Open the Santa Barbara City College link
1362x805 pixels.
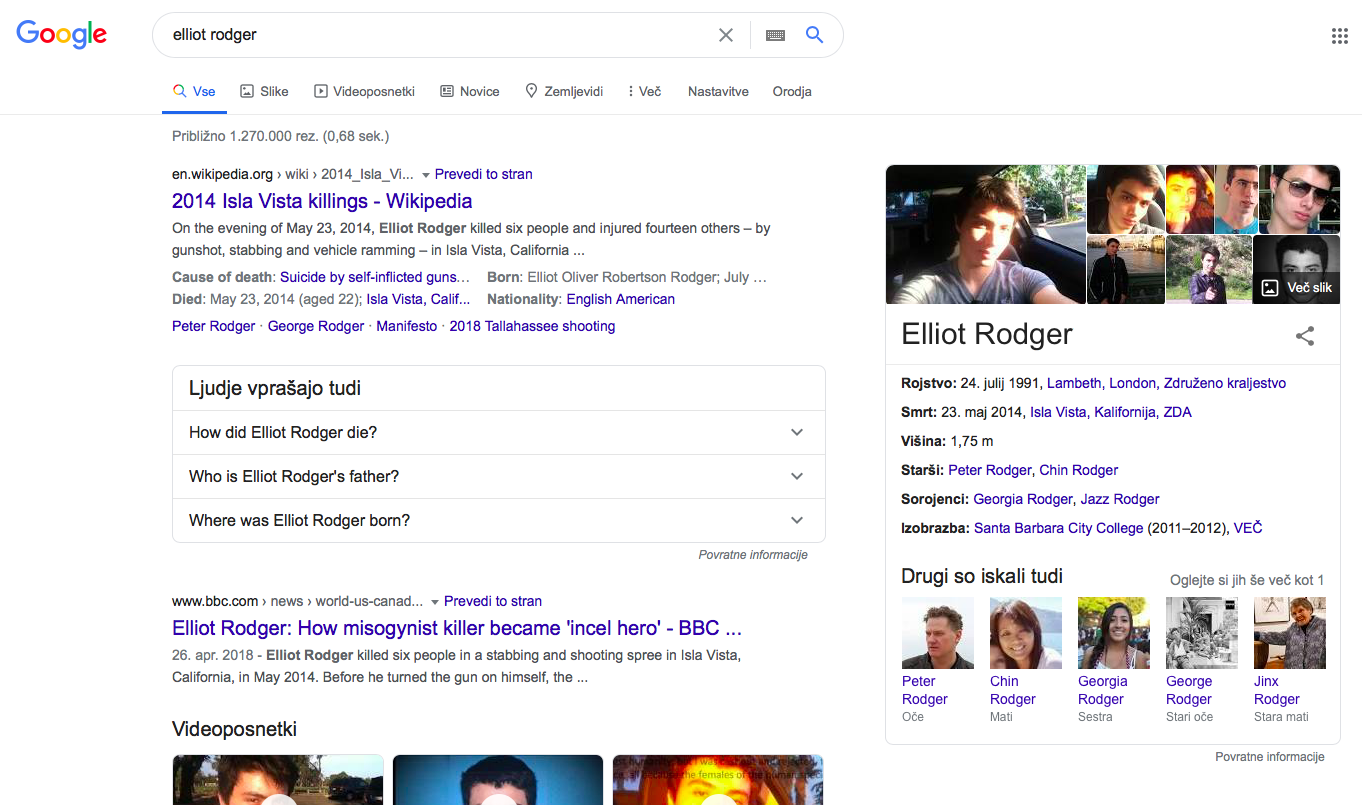1058,528
